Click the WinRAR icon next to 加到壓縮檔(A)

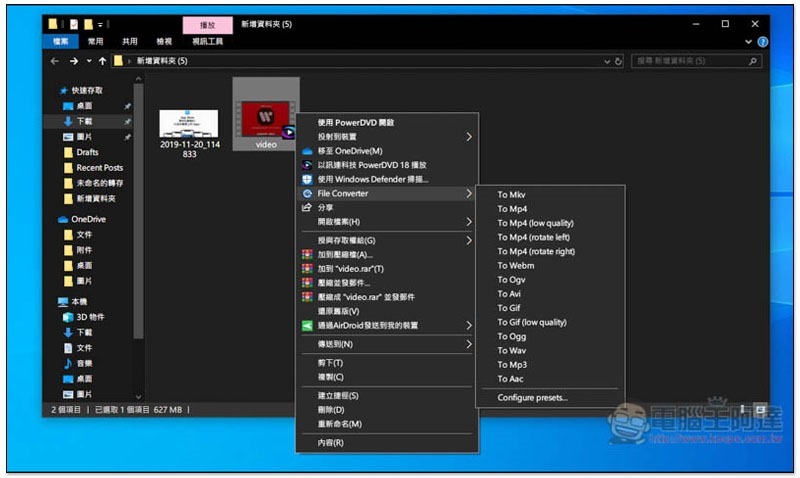(x=307, y=255)
